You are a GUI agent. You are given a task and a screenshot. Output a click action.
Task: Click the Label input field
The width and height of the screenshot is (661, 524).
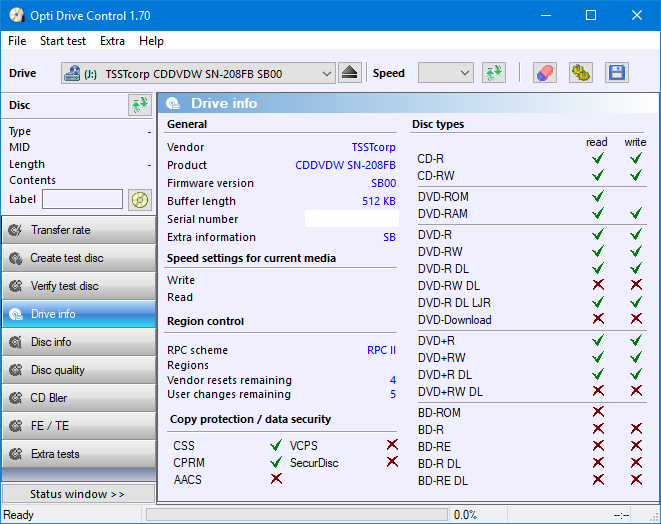pos(82,199)
